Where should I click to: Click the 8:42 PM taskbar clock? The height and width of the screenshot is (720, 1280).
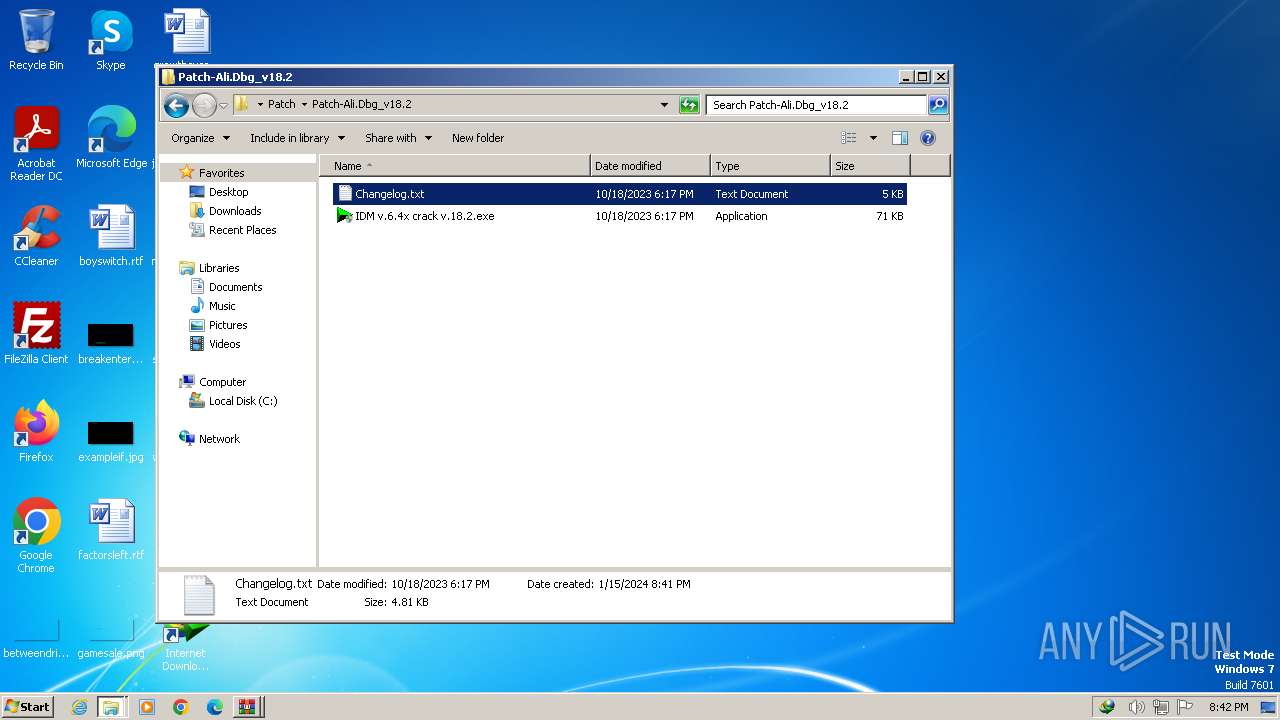click(x=1229, y=707)
